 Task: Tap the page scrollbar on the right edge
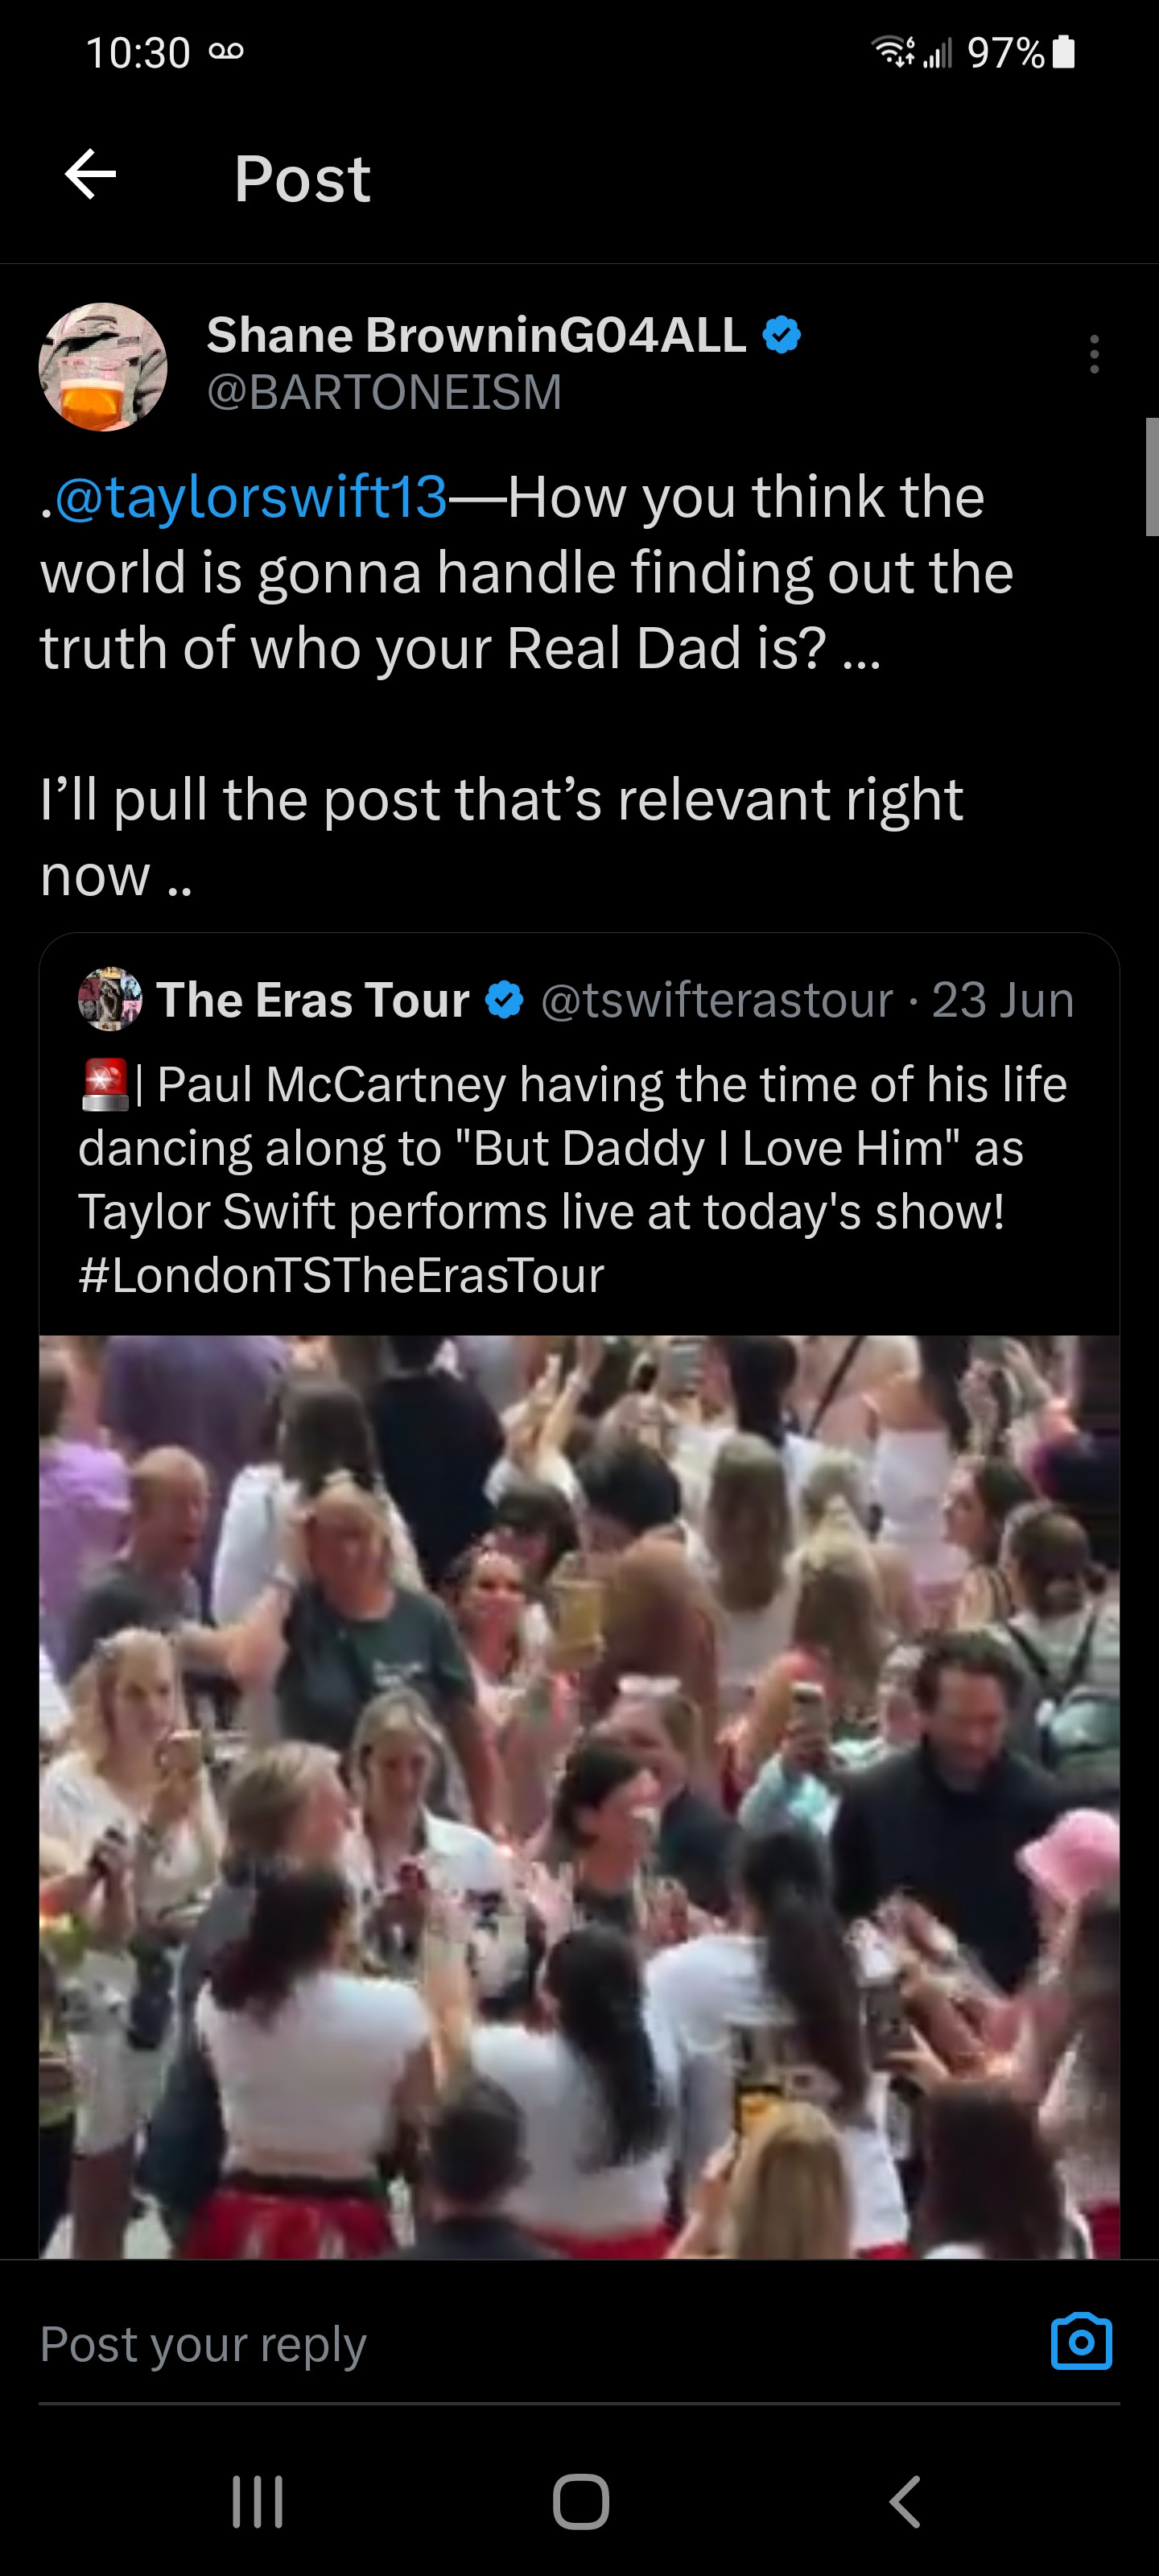click(x=1151, y=477)
